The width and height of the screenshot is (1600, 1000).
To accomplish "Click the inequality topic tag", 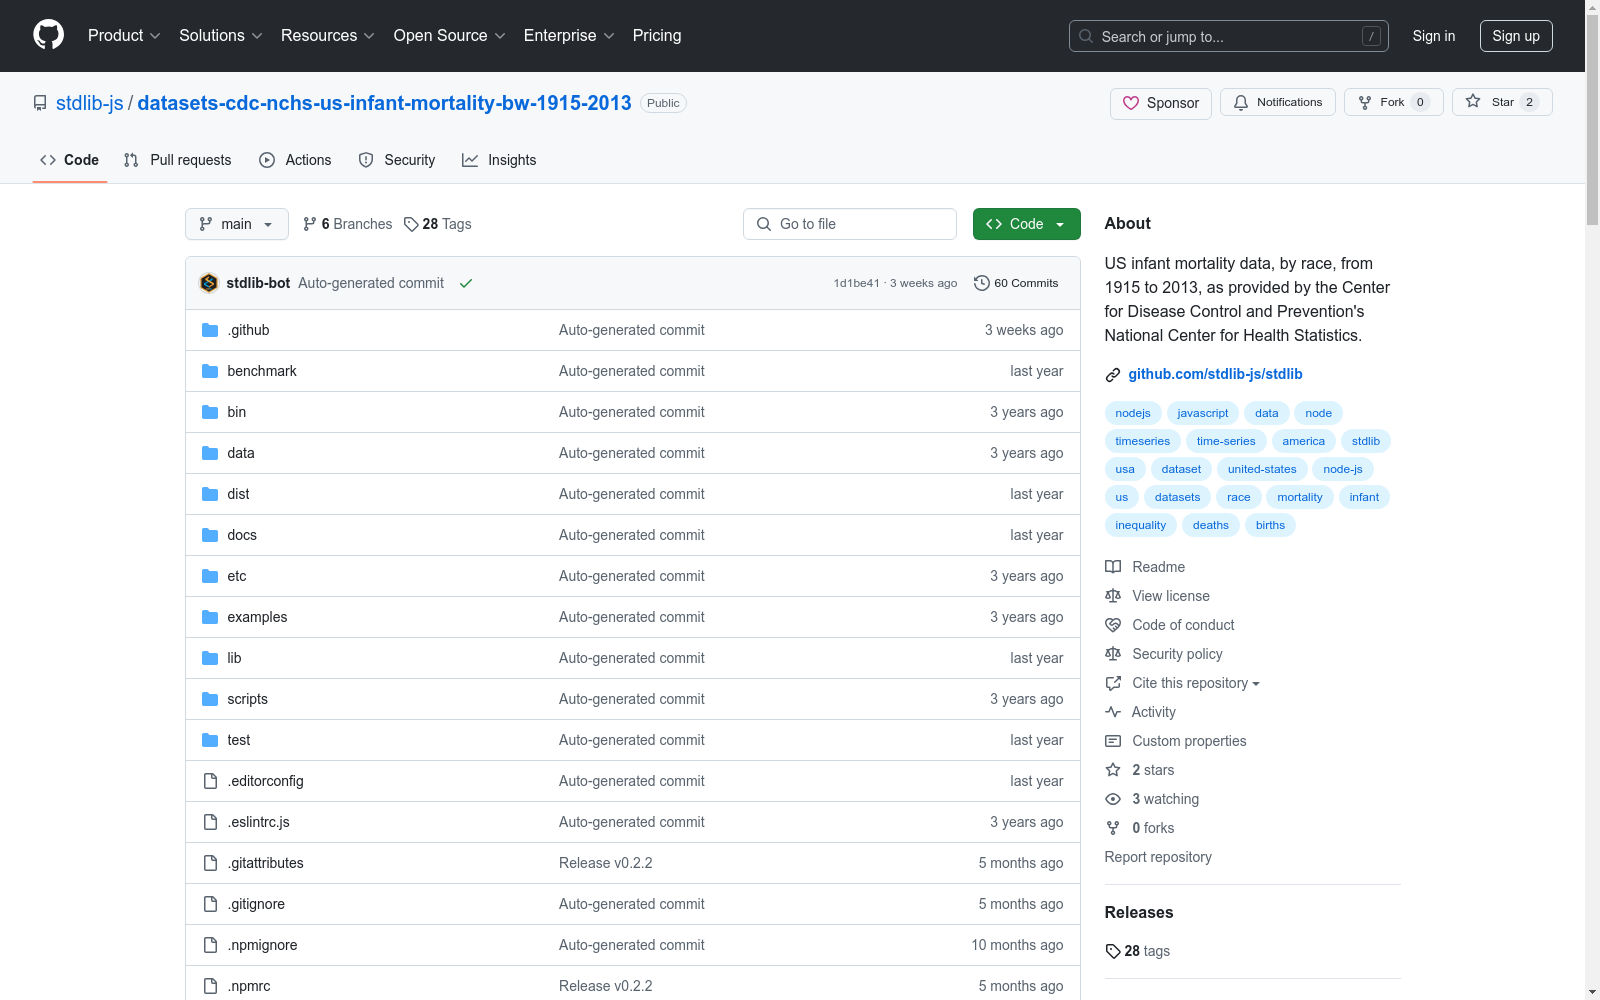I will (x=1141, y=525).
